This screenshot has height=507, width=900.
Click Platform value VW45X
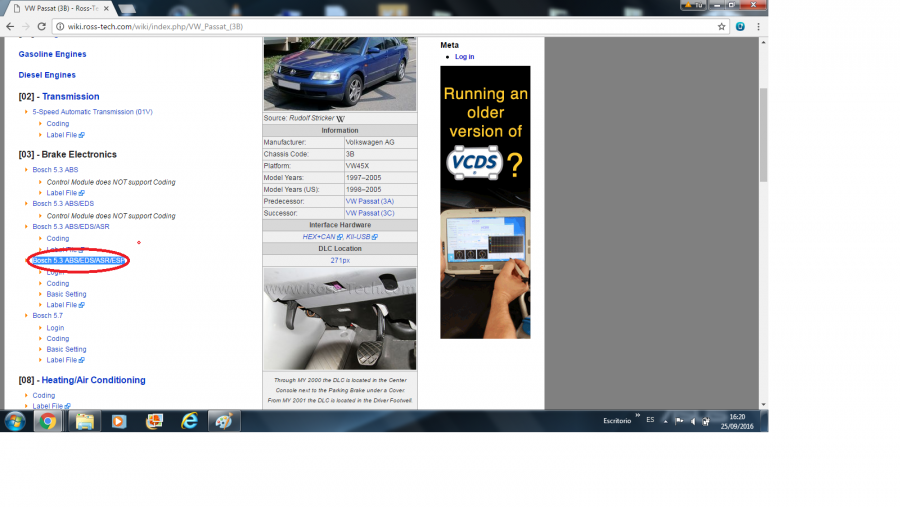click(357, 166)
